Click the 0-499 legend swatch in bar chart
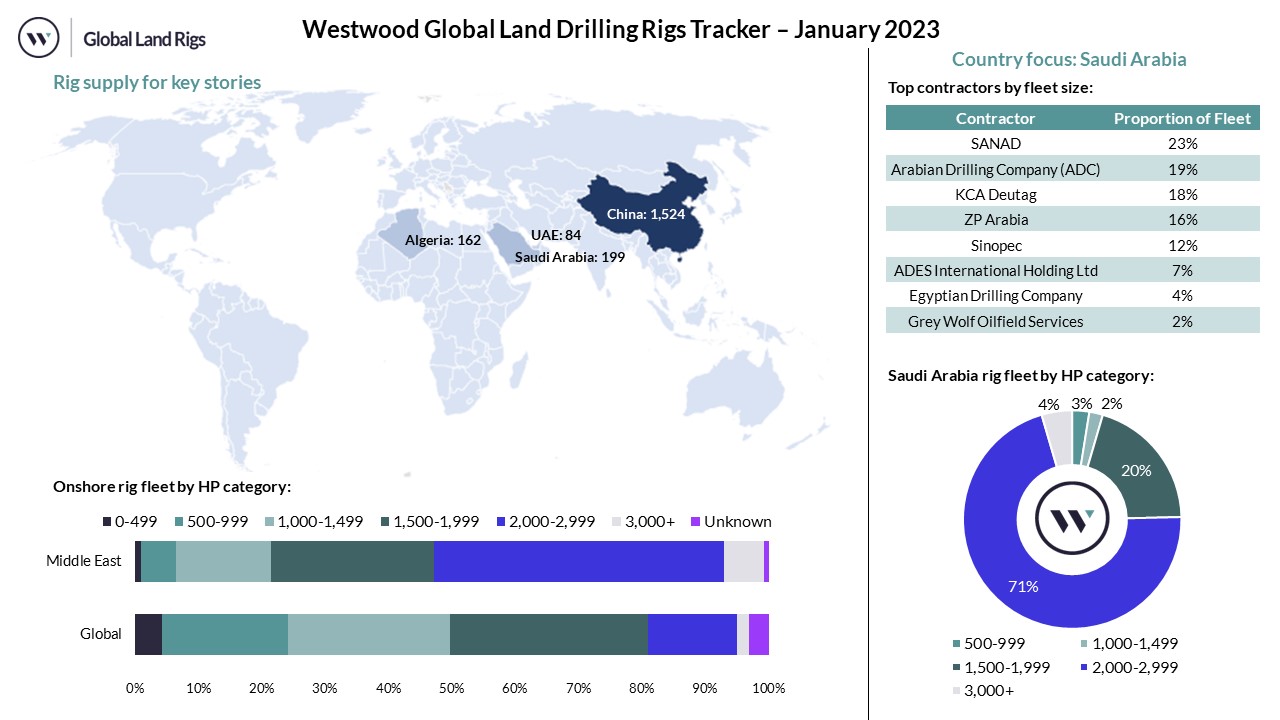 (x=107, y=522)
